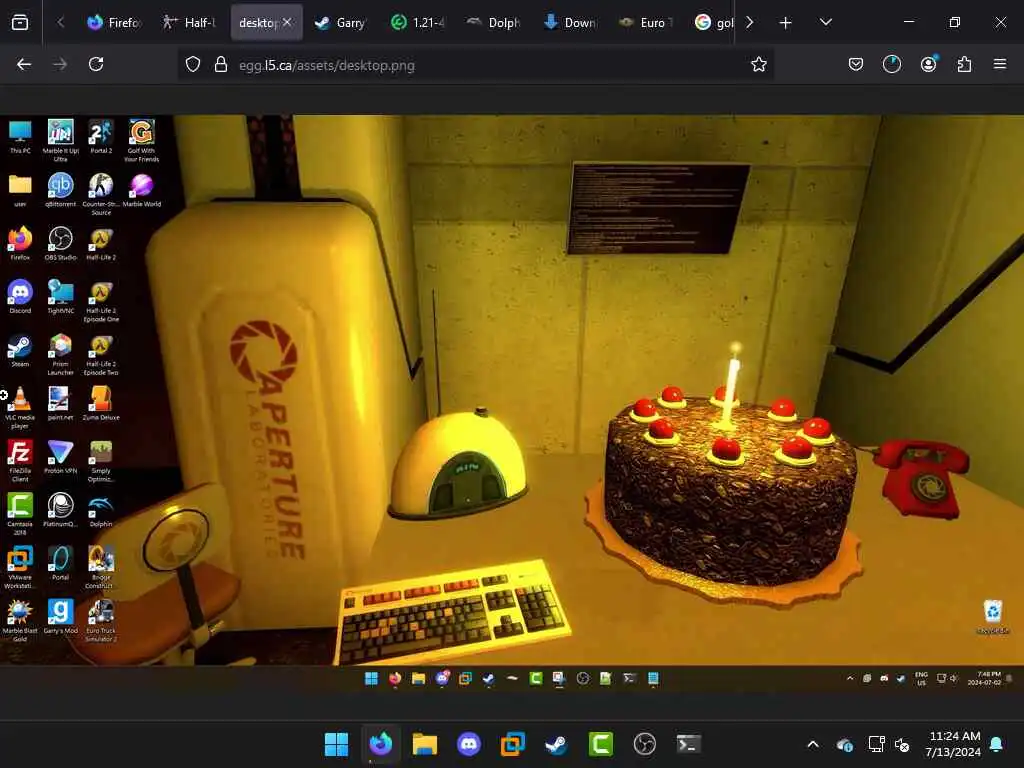Switch to the Euro T tab

tap(645, 23)
